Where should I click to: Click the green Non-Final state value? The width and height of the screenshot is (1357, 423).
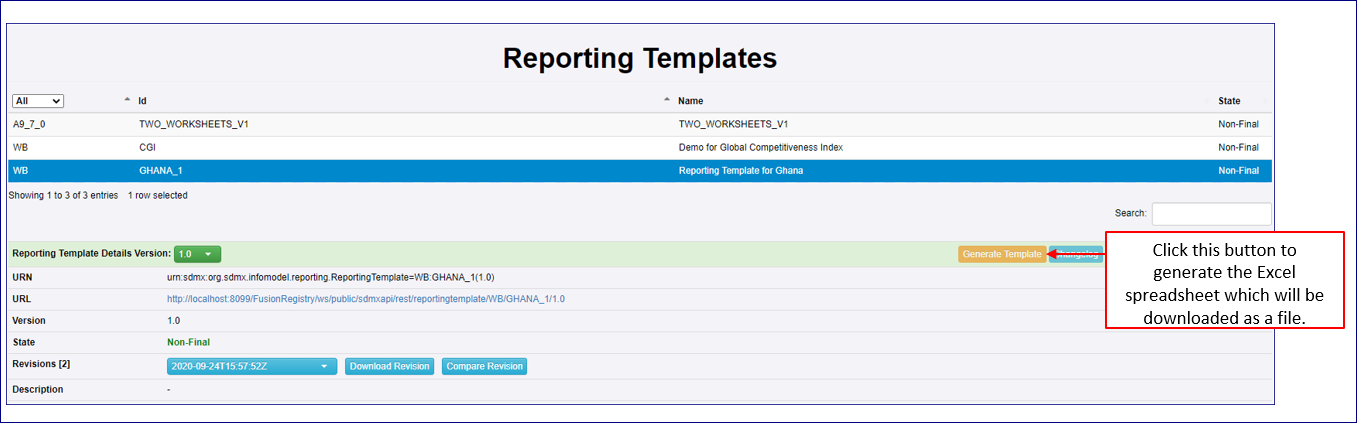pos(188,342)
